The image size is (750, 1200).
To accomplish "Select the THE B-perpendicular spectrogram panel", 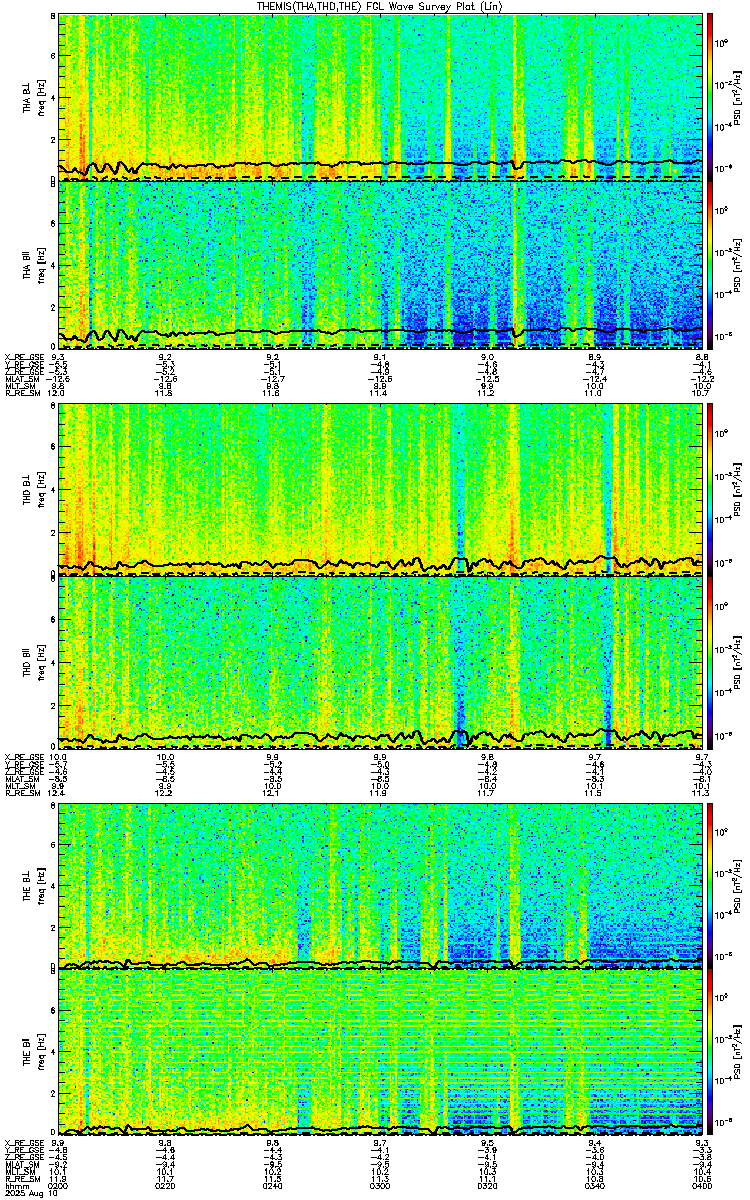I will pos(380,886).
